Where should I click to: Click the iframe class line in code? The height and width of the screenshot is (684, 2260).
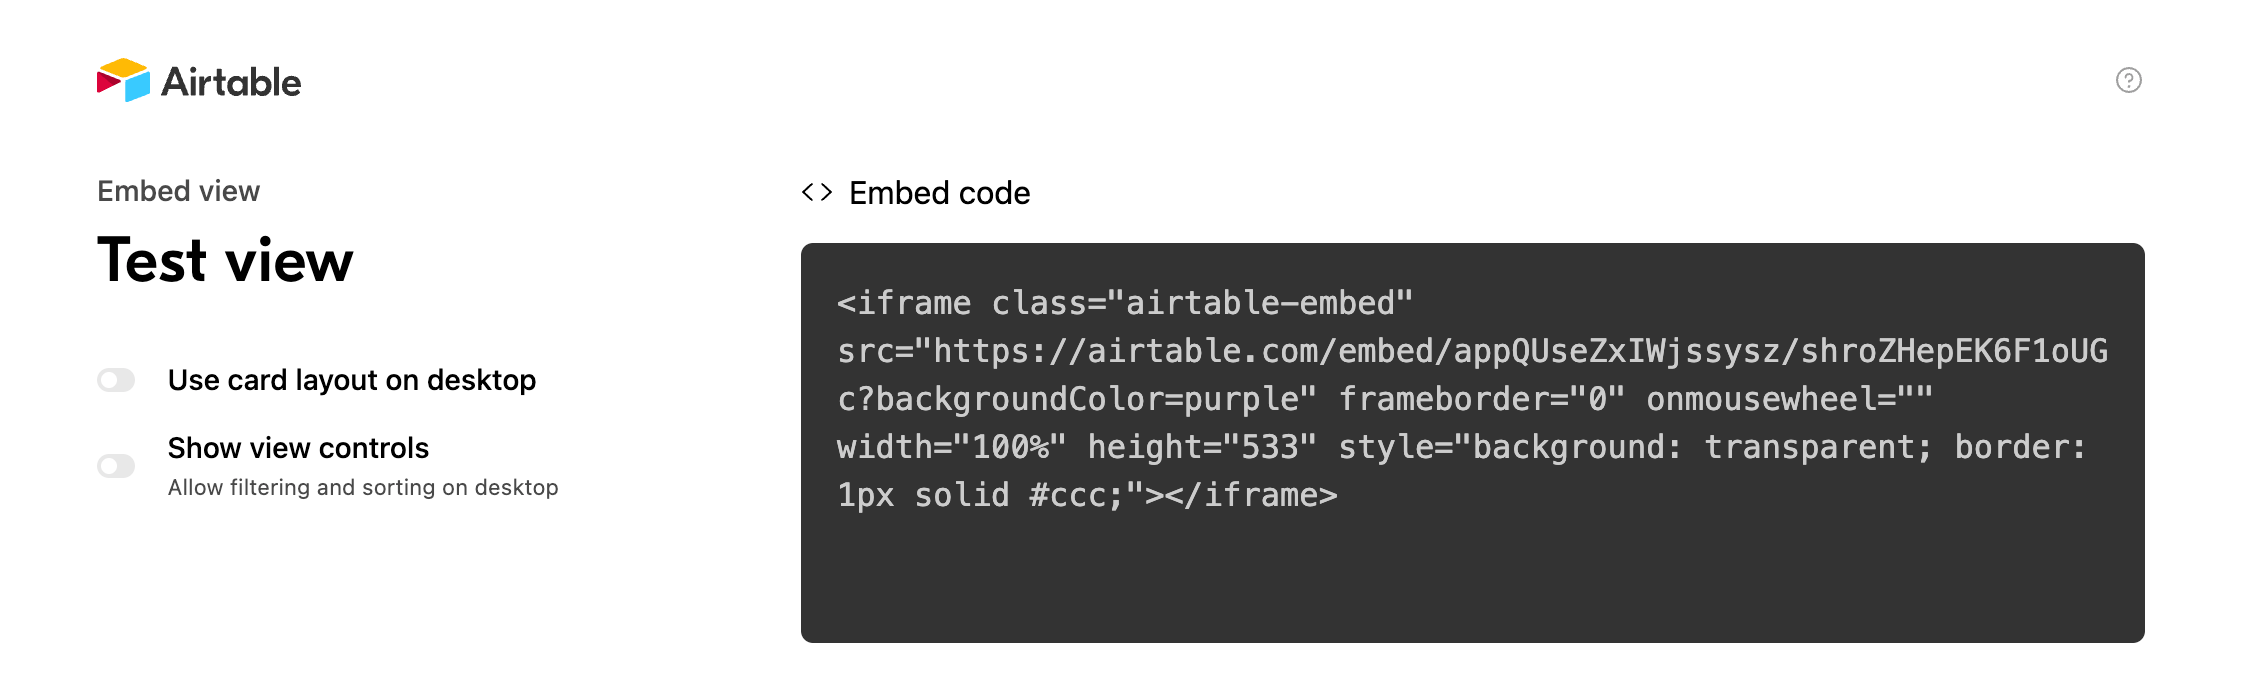tap(1125, 303)
